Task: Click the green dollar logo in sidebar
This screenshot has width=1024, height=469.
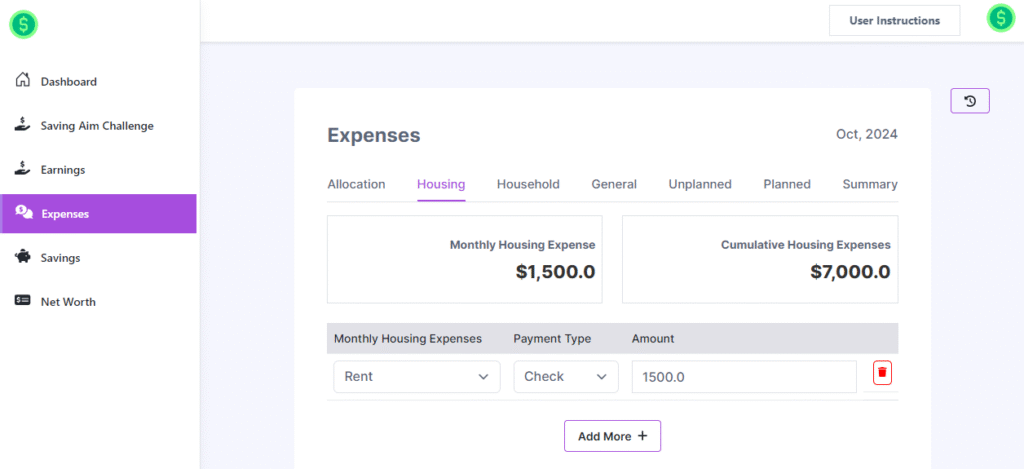Action: coord(23,24)
